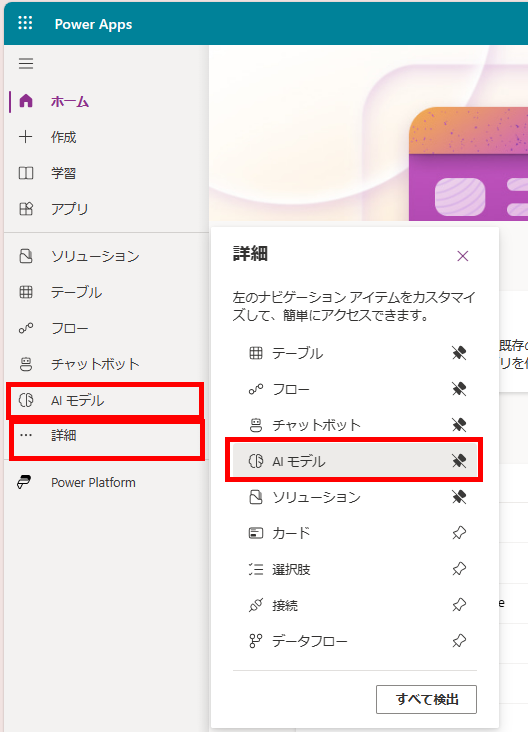Click the apps icon beside アプリ
The width and height of the screenshot is (528, 732).
(26, 209)
